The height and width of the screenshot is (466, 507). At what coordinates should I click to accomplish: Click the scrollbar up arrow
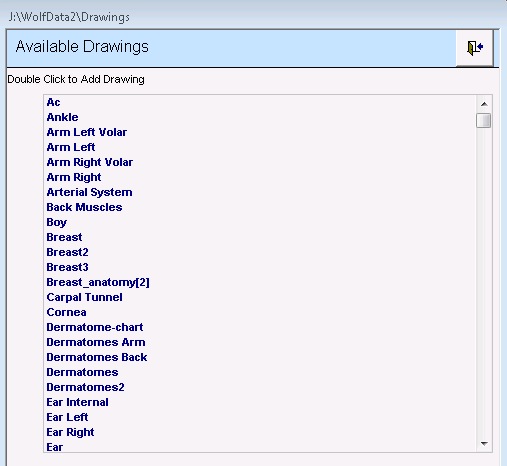pyautogui.click(x=484, y=104)
